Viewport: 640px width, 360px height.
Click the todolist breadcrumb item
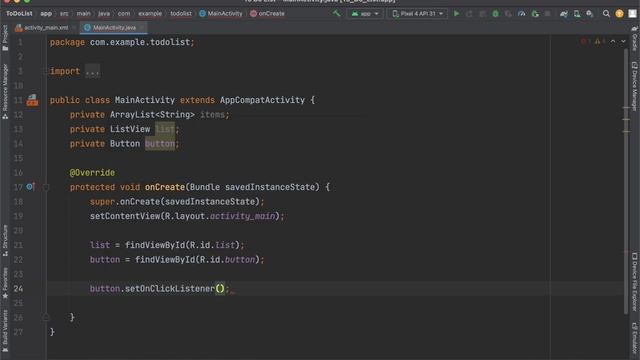[x=181, y=13]
